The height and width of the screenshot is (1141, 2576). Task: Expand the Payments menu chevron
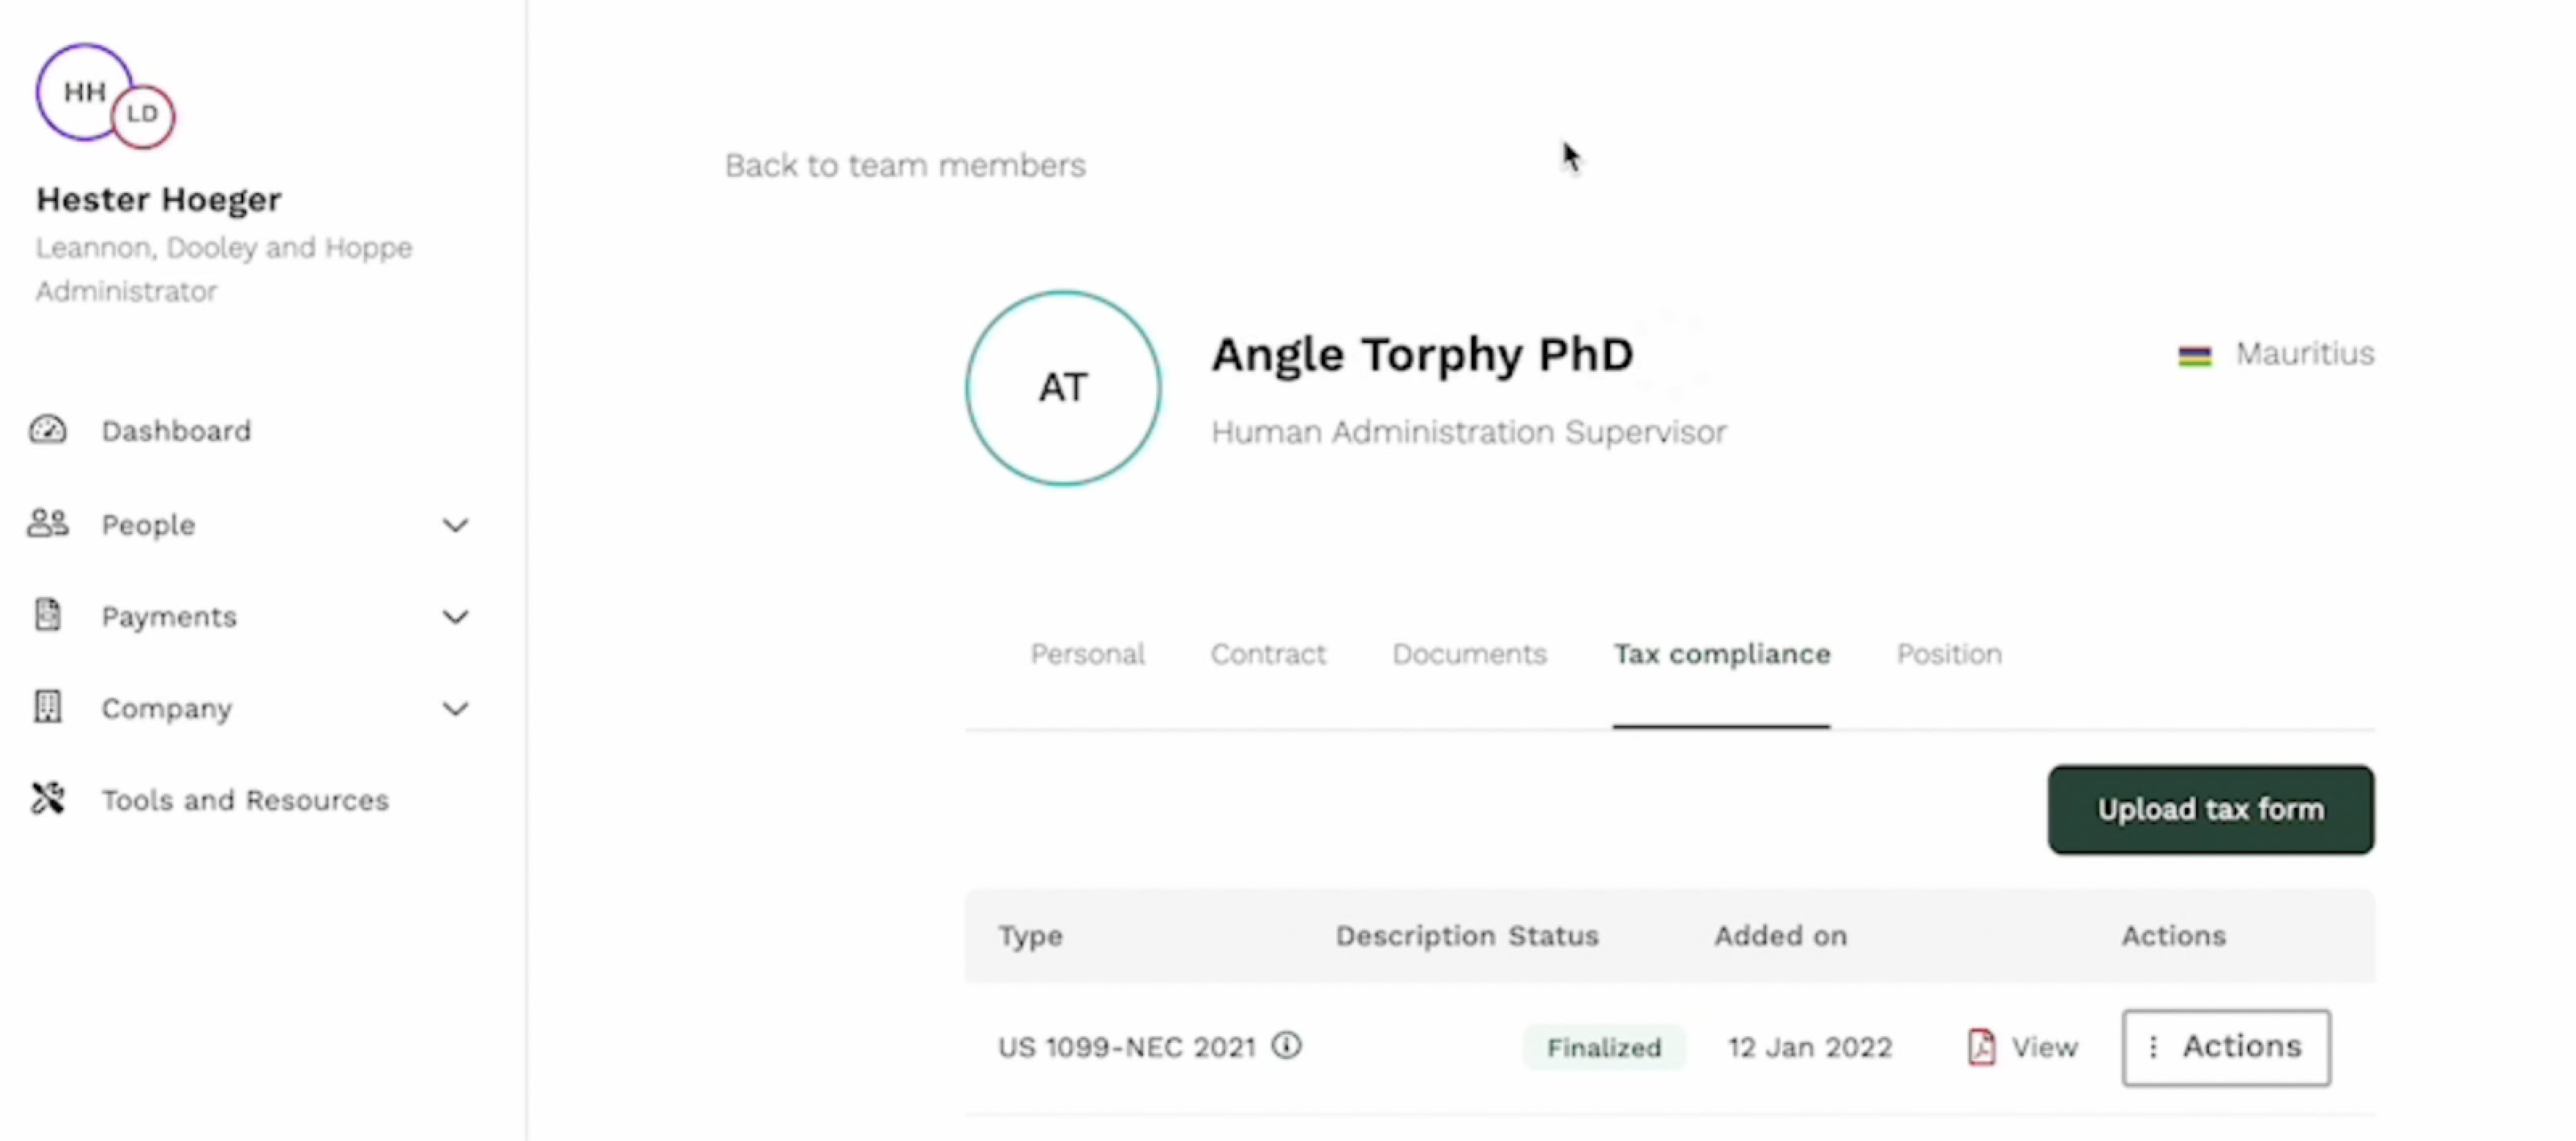coord(456,617)
